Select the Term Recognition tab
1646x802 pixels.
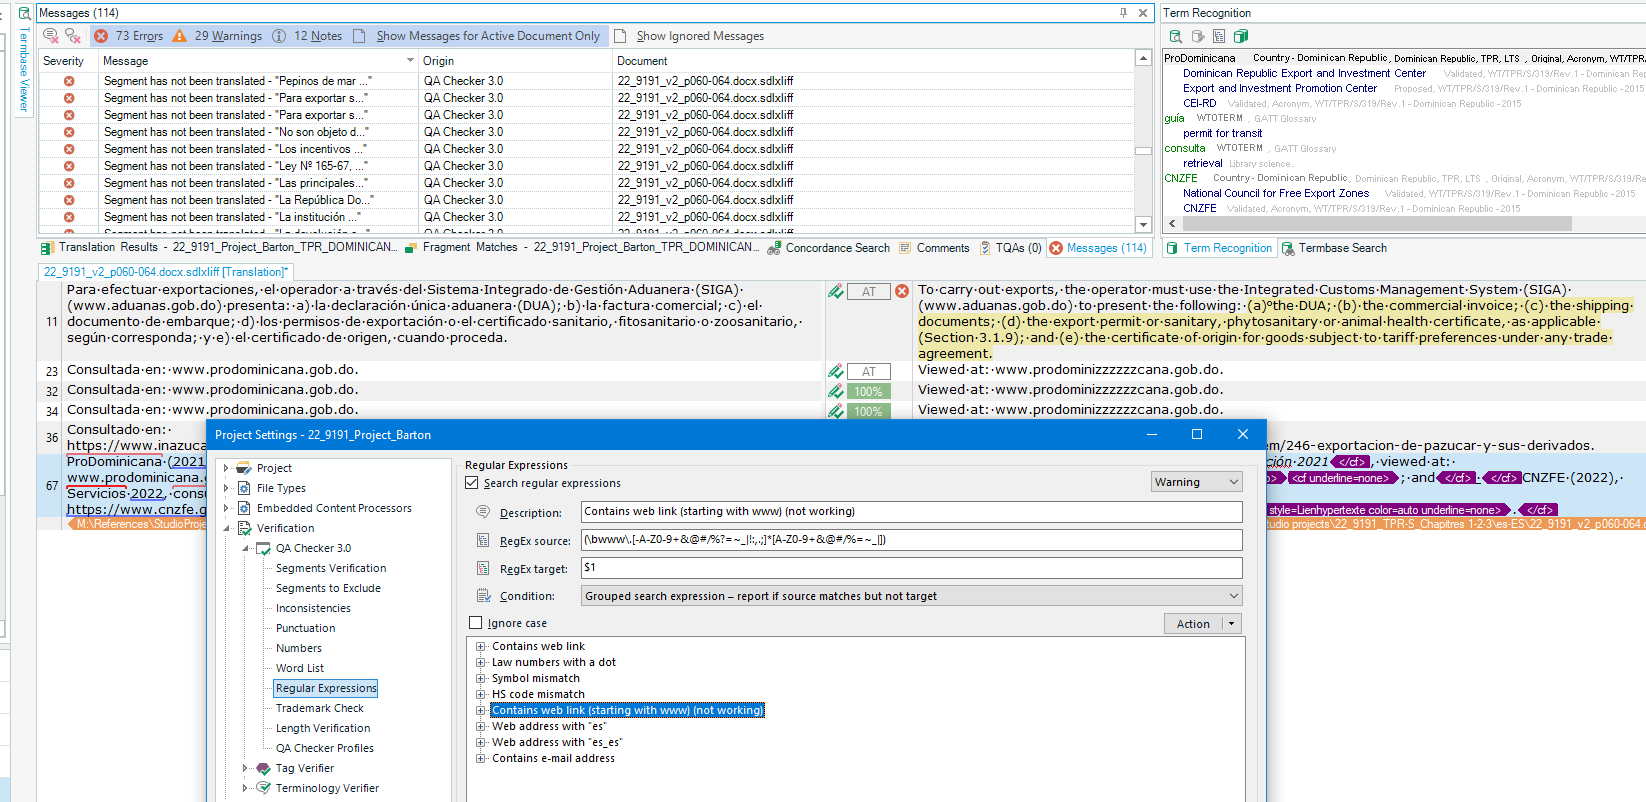(x=1219, y=248)
